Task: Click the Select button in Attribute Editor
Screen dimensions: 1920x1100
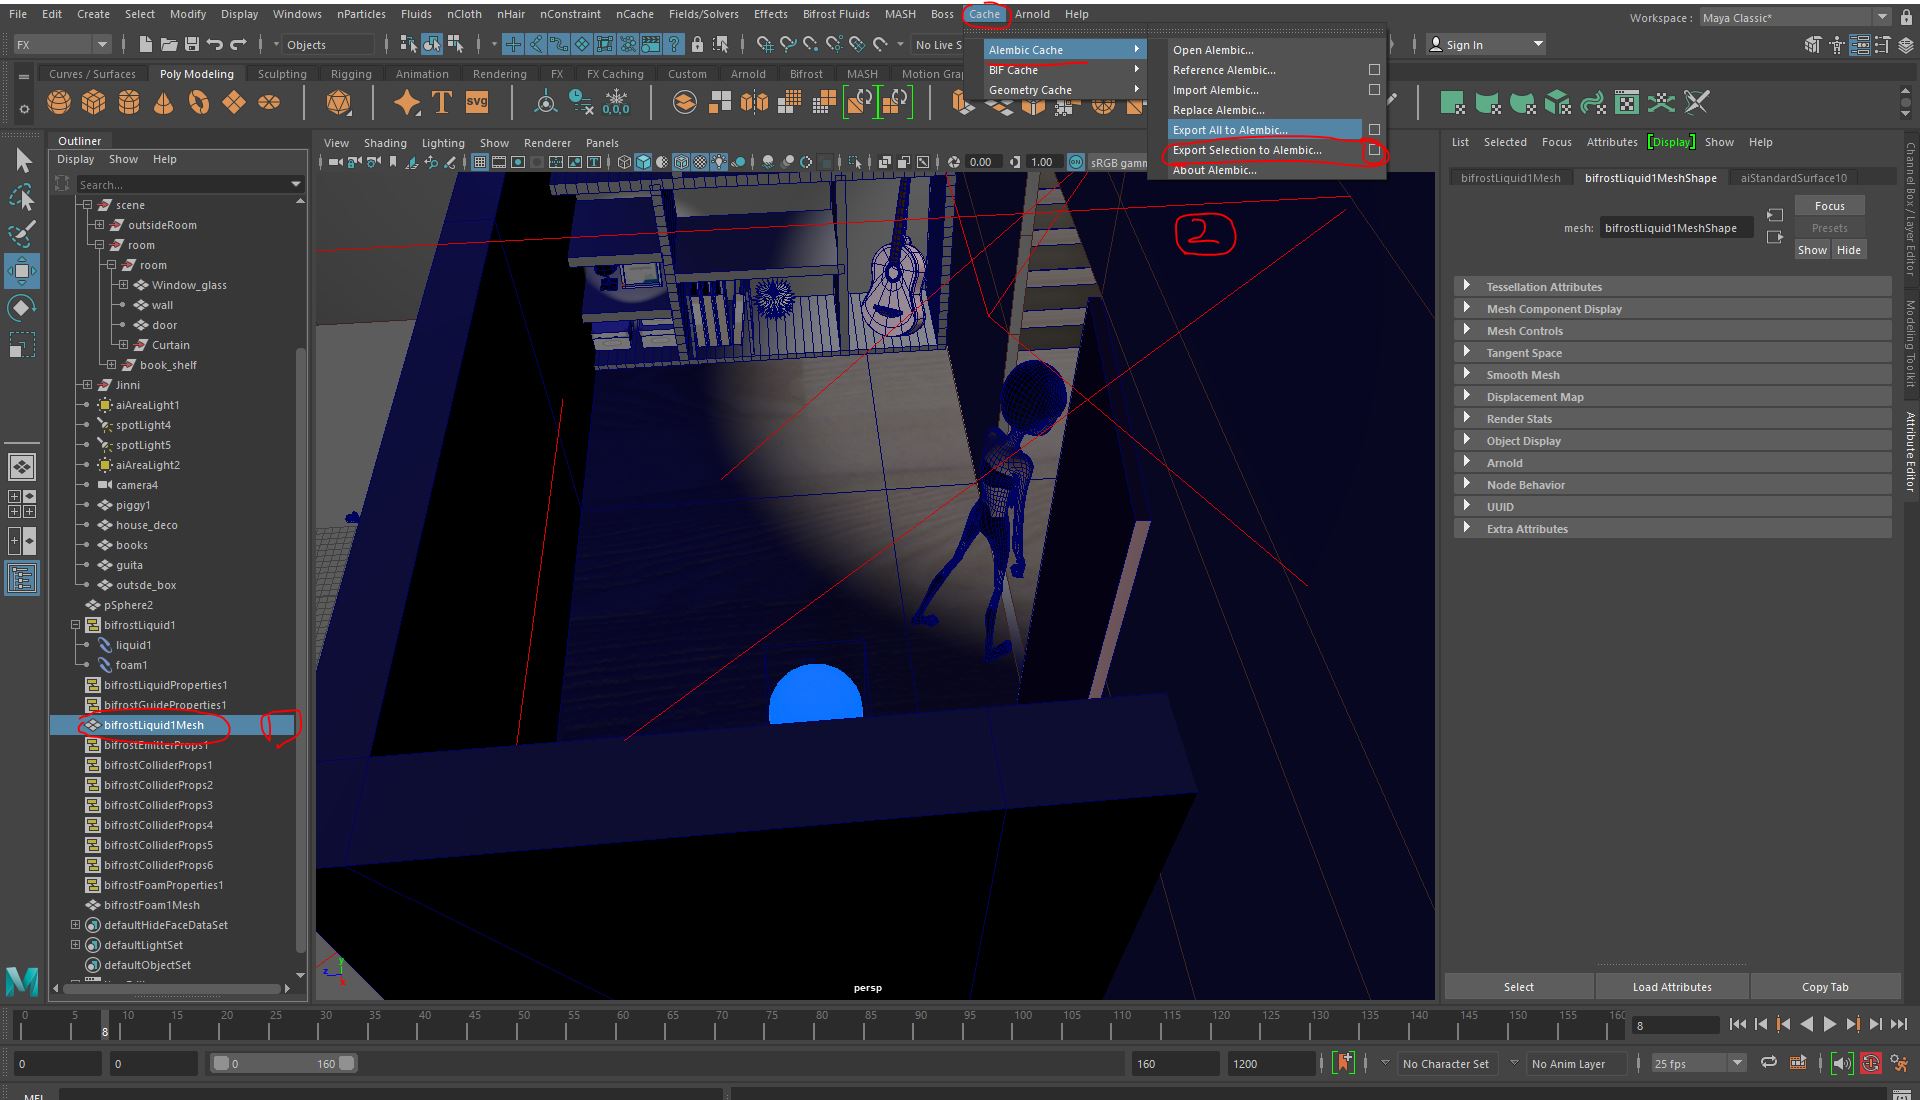Action: pos(1518,987)
